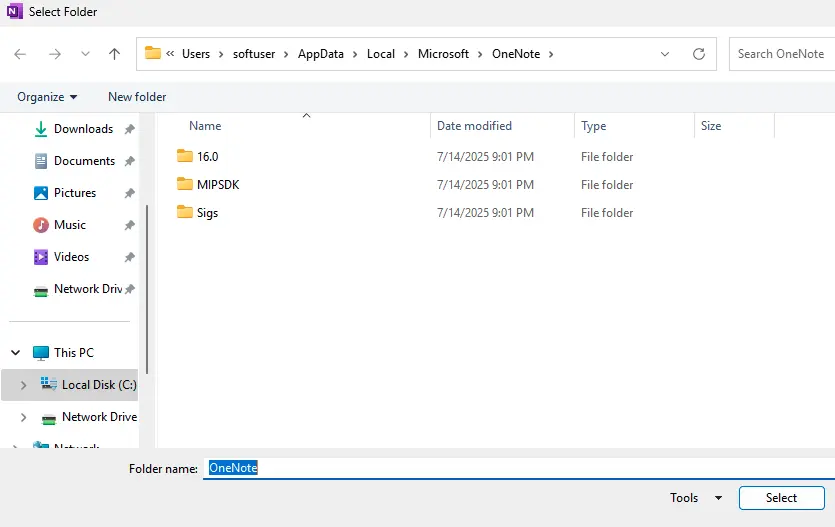Screen dimensions: 835x527
Task: Refresh the OneNote folder view
Action: pyautogui.click(x=699, y=54)
